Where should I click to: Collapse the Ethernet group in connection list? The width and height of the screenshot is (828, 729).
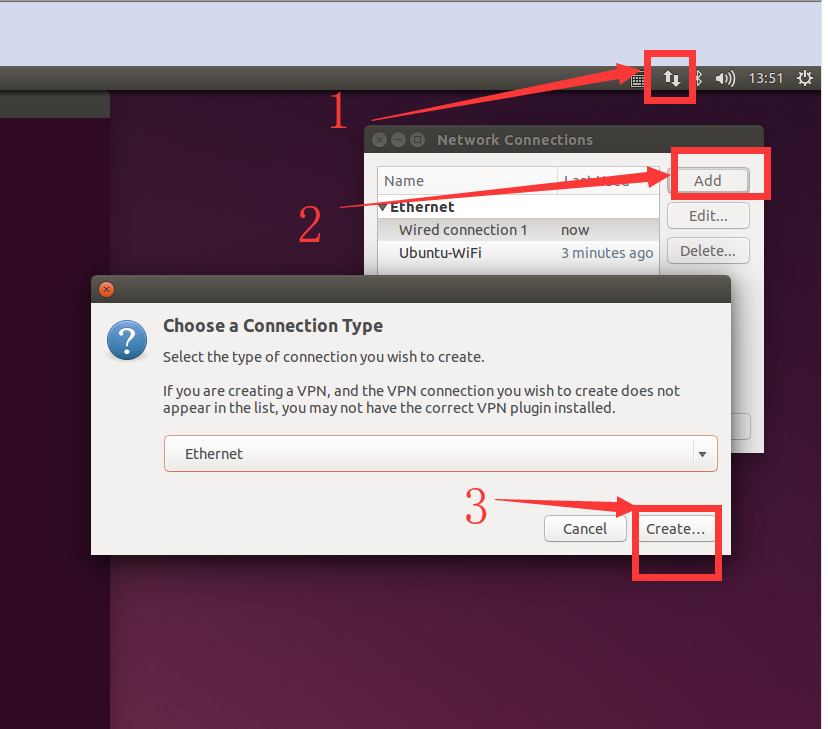(x=383, y=207)
